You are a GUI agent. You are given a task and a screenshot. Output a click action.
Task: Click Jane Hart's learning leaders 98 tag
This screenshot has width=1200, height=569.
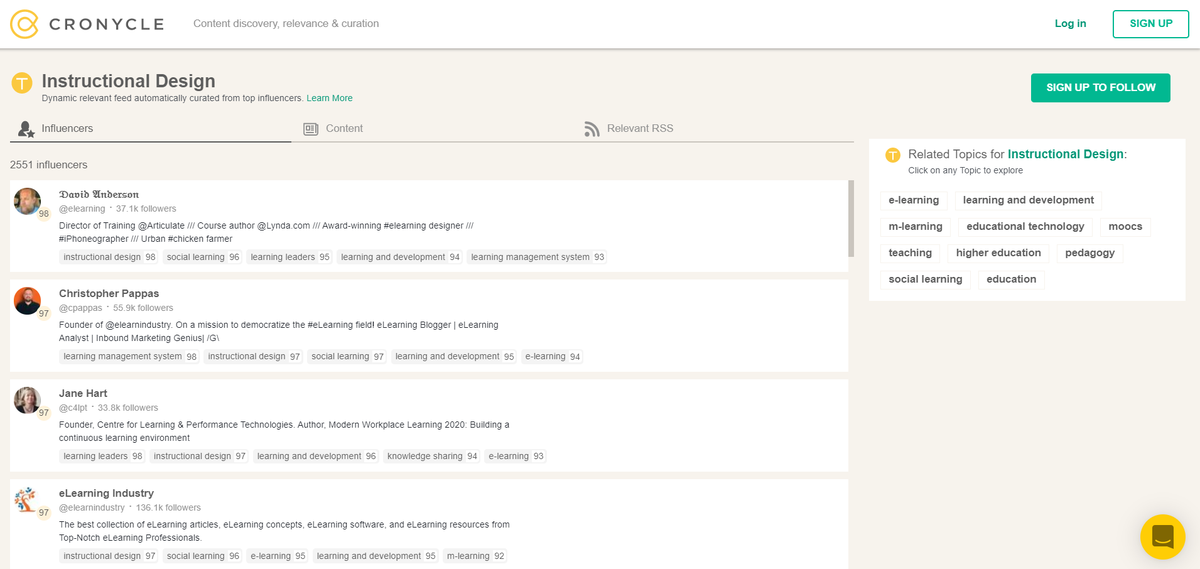pos(103,456)
